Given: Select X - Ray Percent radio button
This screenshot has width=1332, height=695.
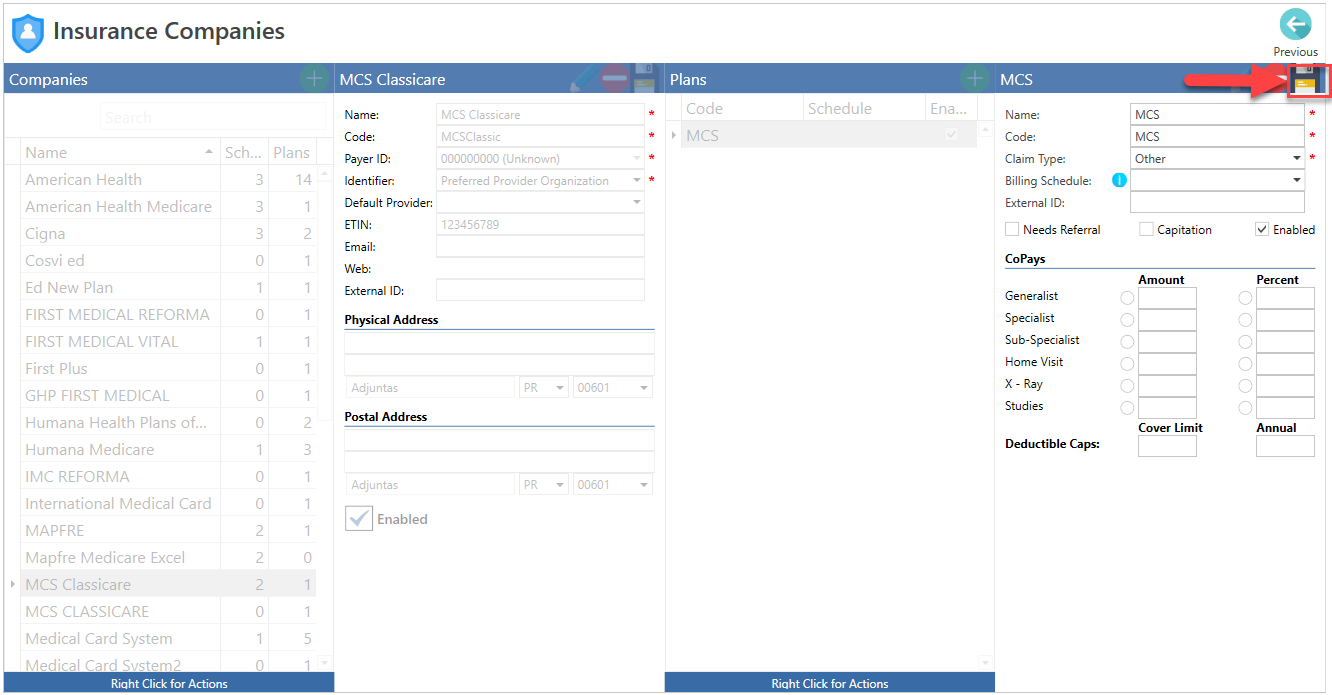Looking at the screenshot, I should [1245, 386].
